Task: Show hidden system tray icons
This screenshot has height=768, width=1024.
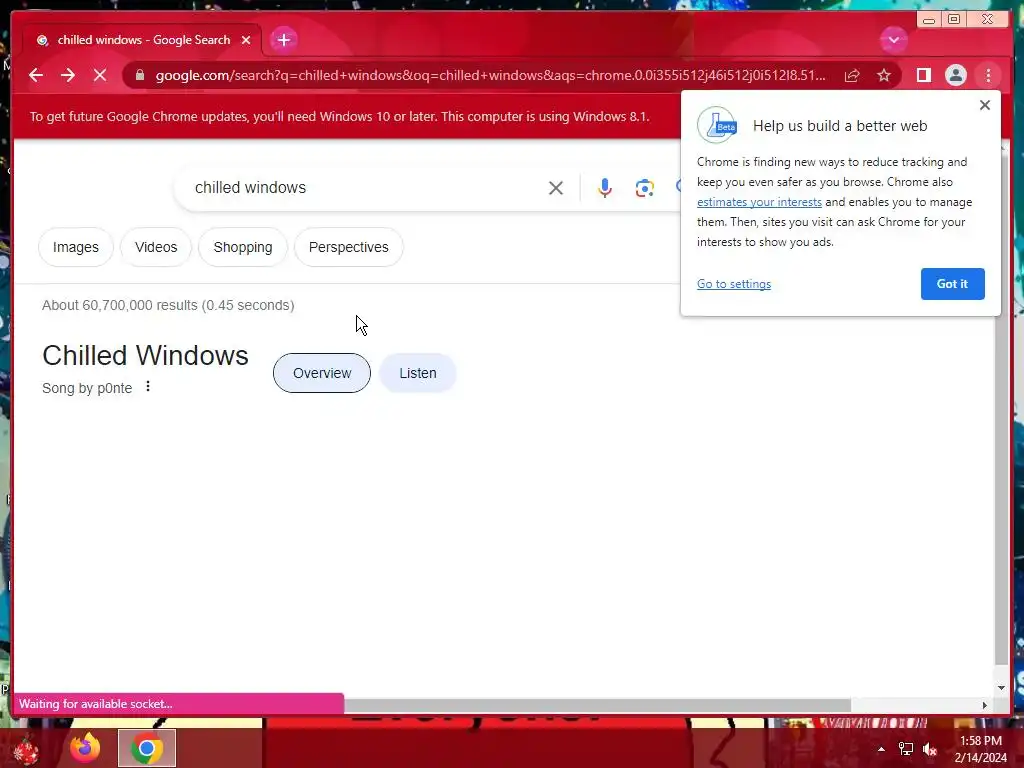Action: pyautogui.click(x=881, y=749)
